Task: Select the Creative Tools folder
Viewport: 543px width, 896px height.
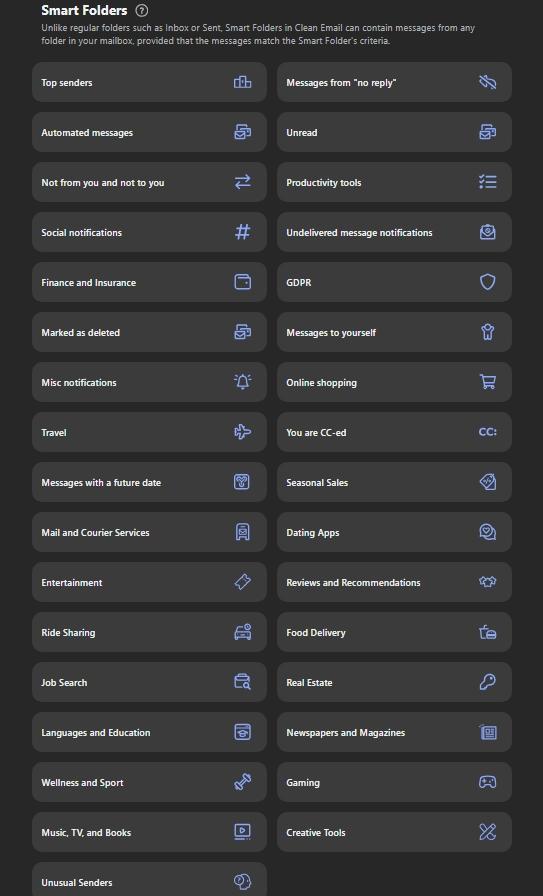Action: click(x=394, y=832)
